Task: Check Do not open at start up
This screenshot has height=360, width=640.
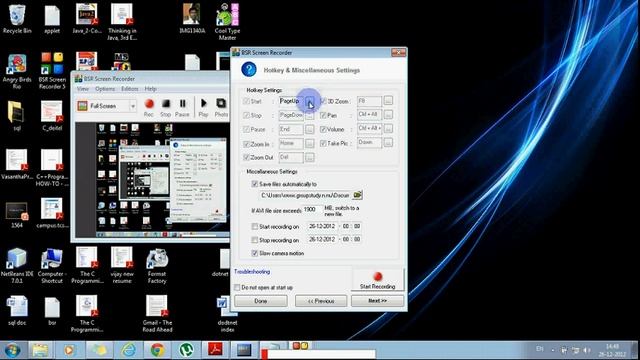Action: click(237, 287)
